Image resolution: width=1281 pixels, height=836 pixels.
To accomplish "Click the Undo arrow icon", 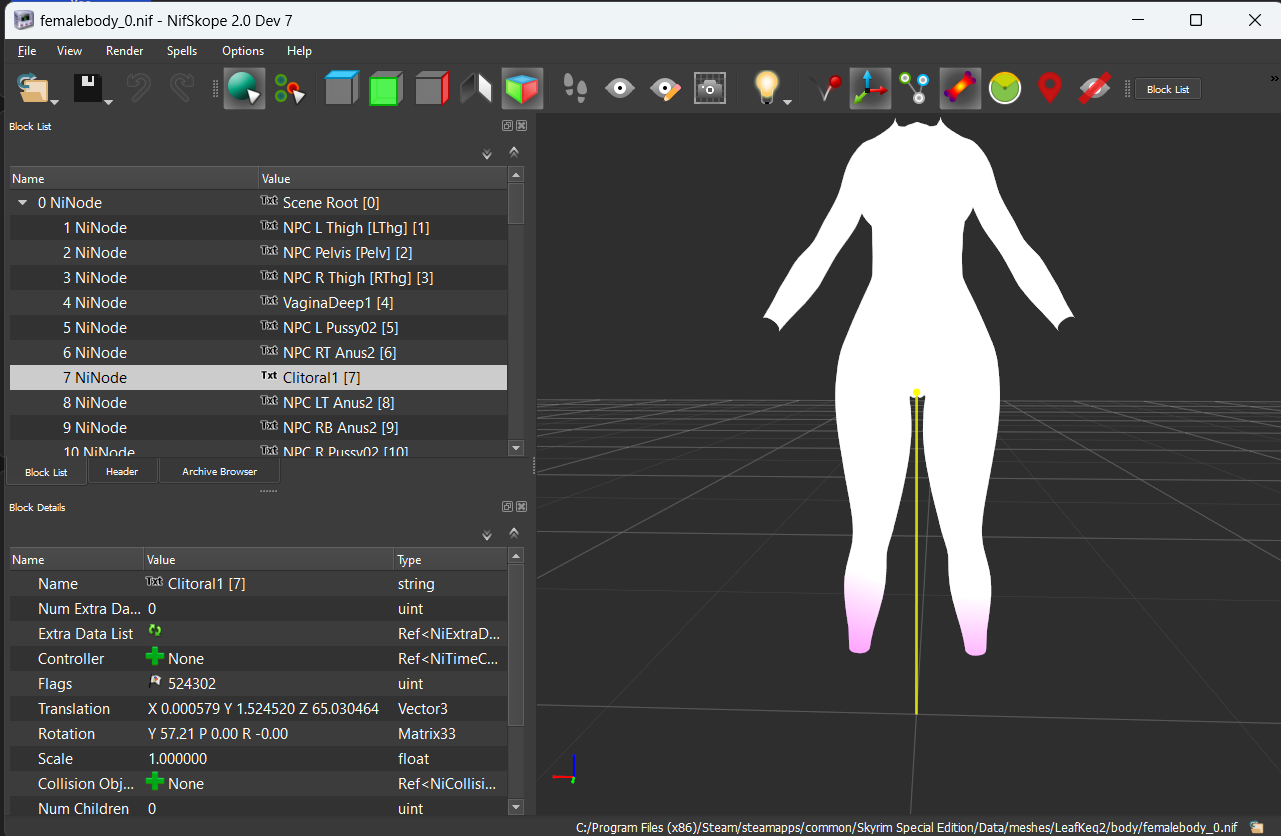I will [x=139, y=89].
